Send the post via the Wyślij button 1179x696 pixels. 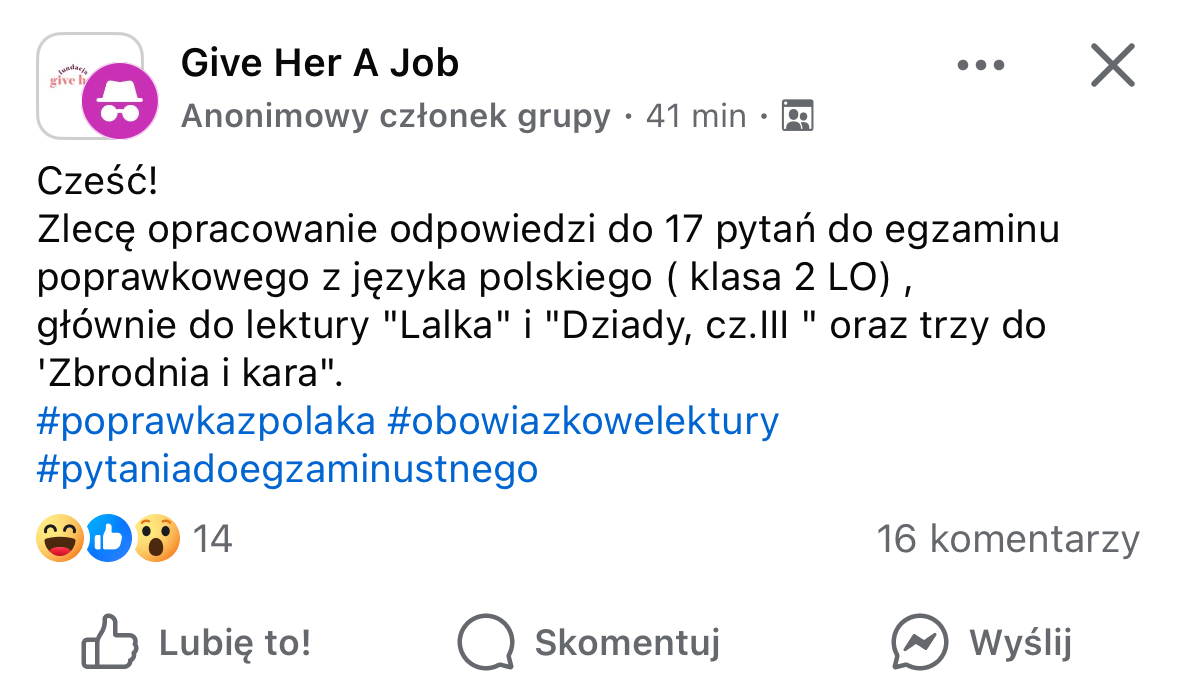[981, 643]
